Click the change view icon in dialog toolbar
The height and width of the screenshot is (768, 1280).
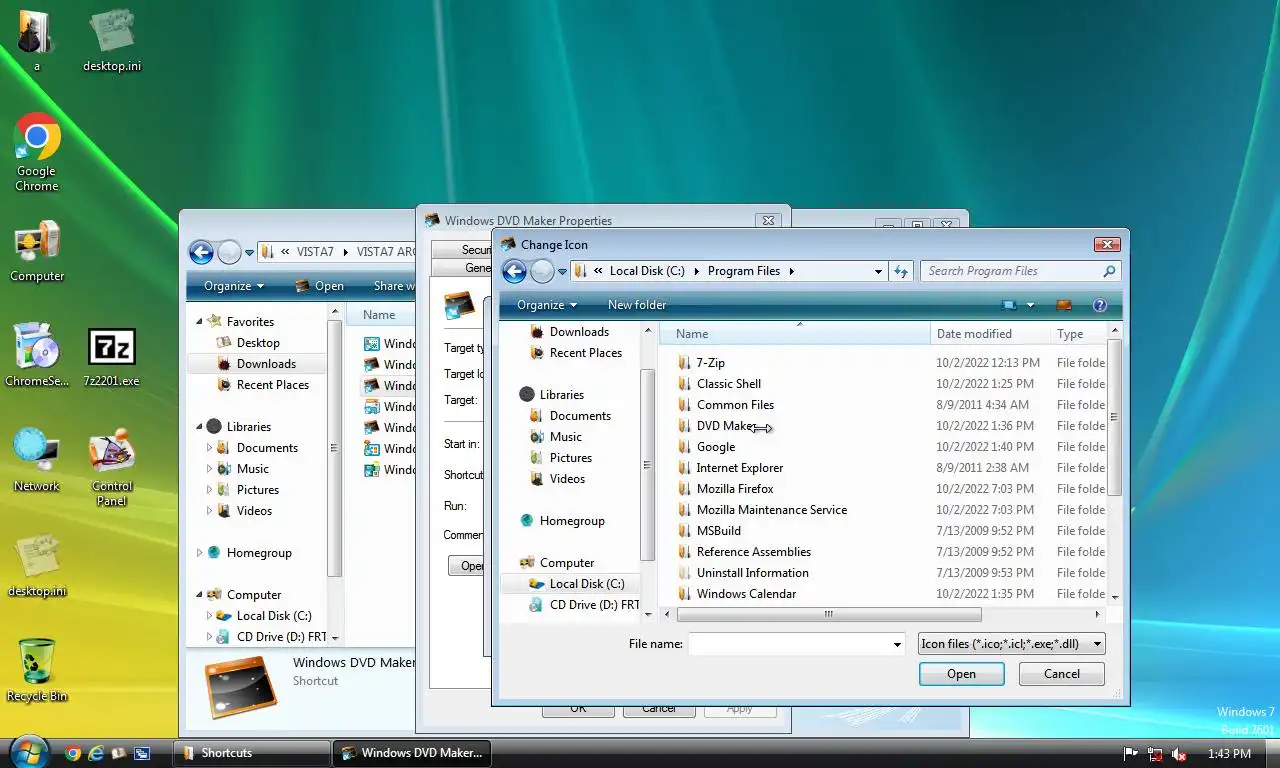1009,305
